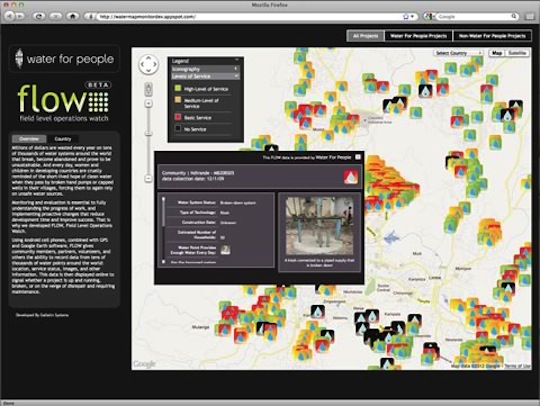Viewport: 540px width, 406px height.
Task: Bookmark page with the star icon
Action: [406, 16]
